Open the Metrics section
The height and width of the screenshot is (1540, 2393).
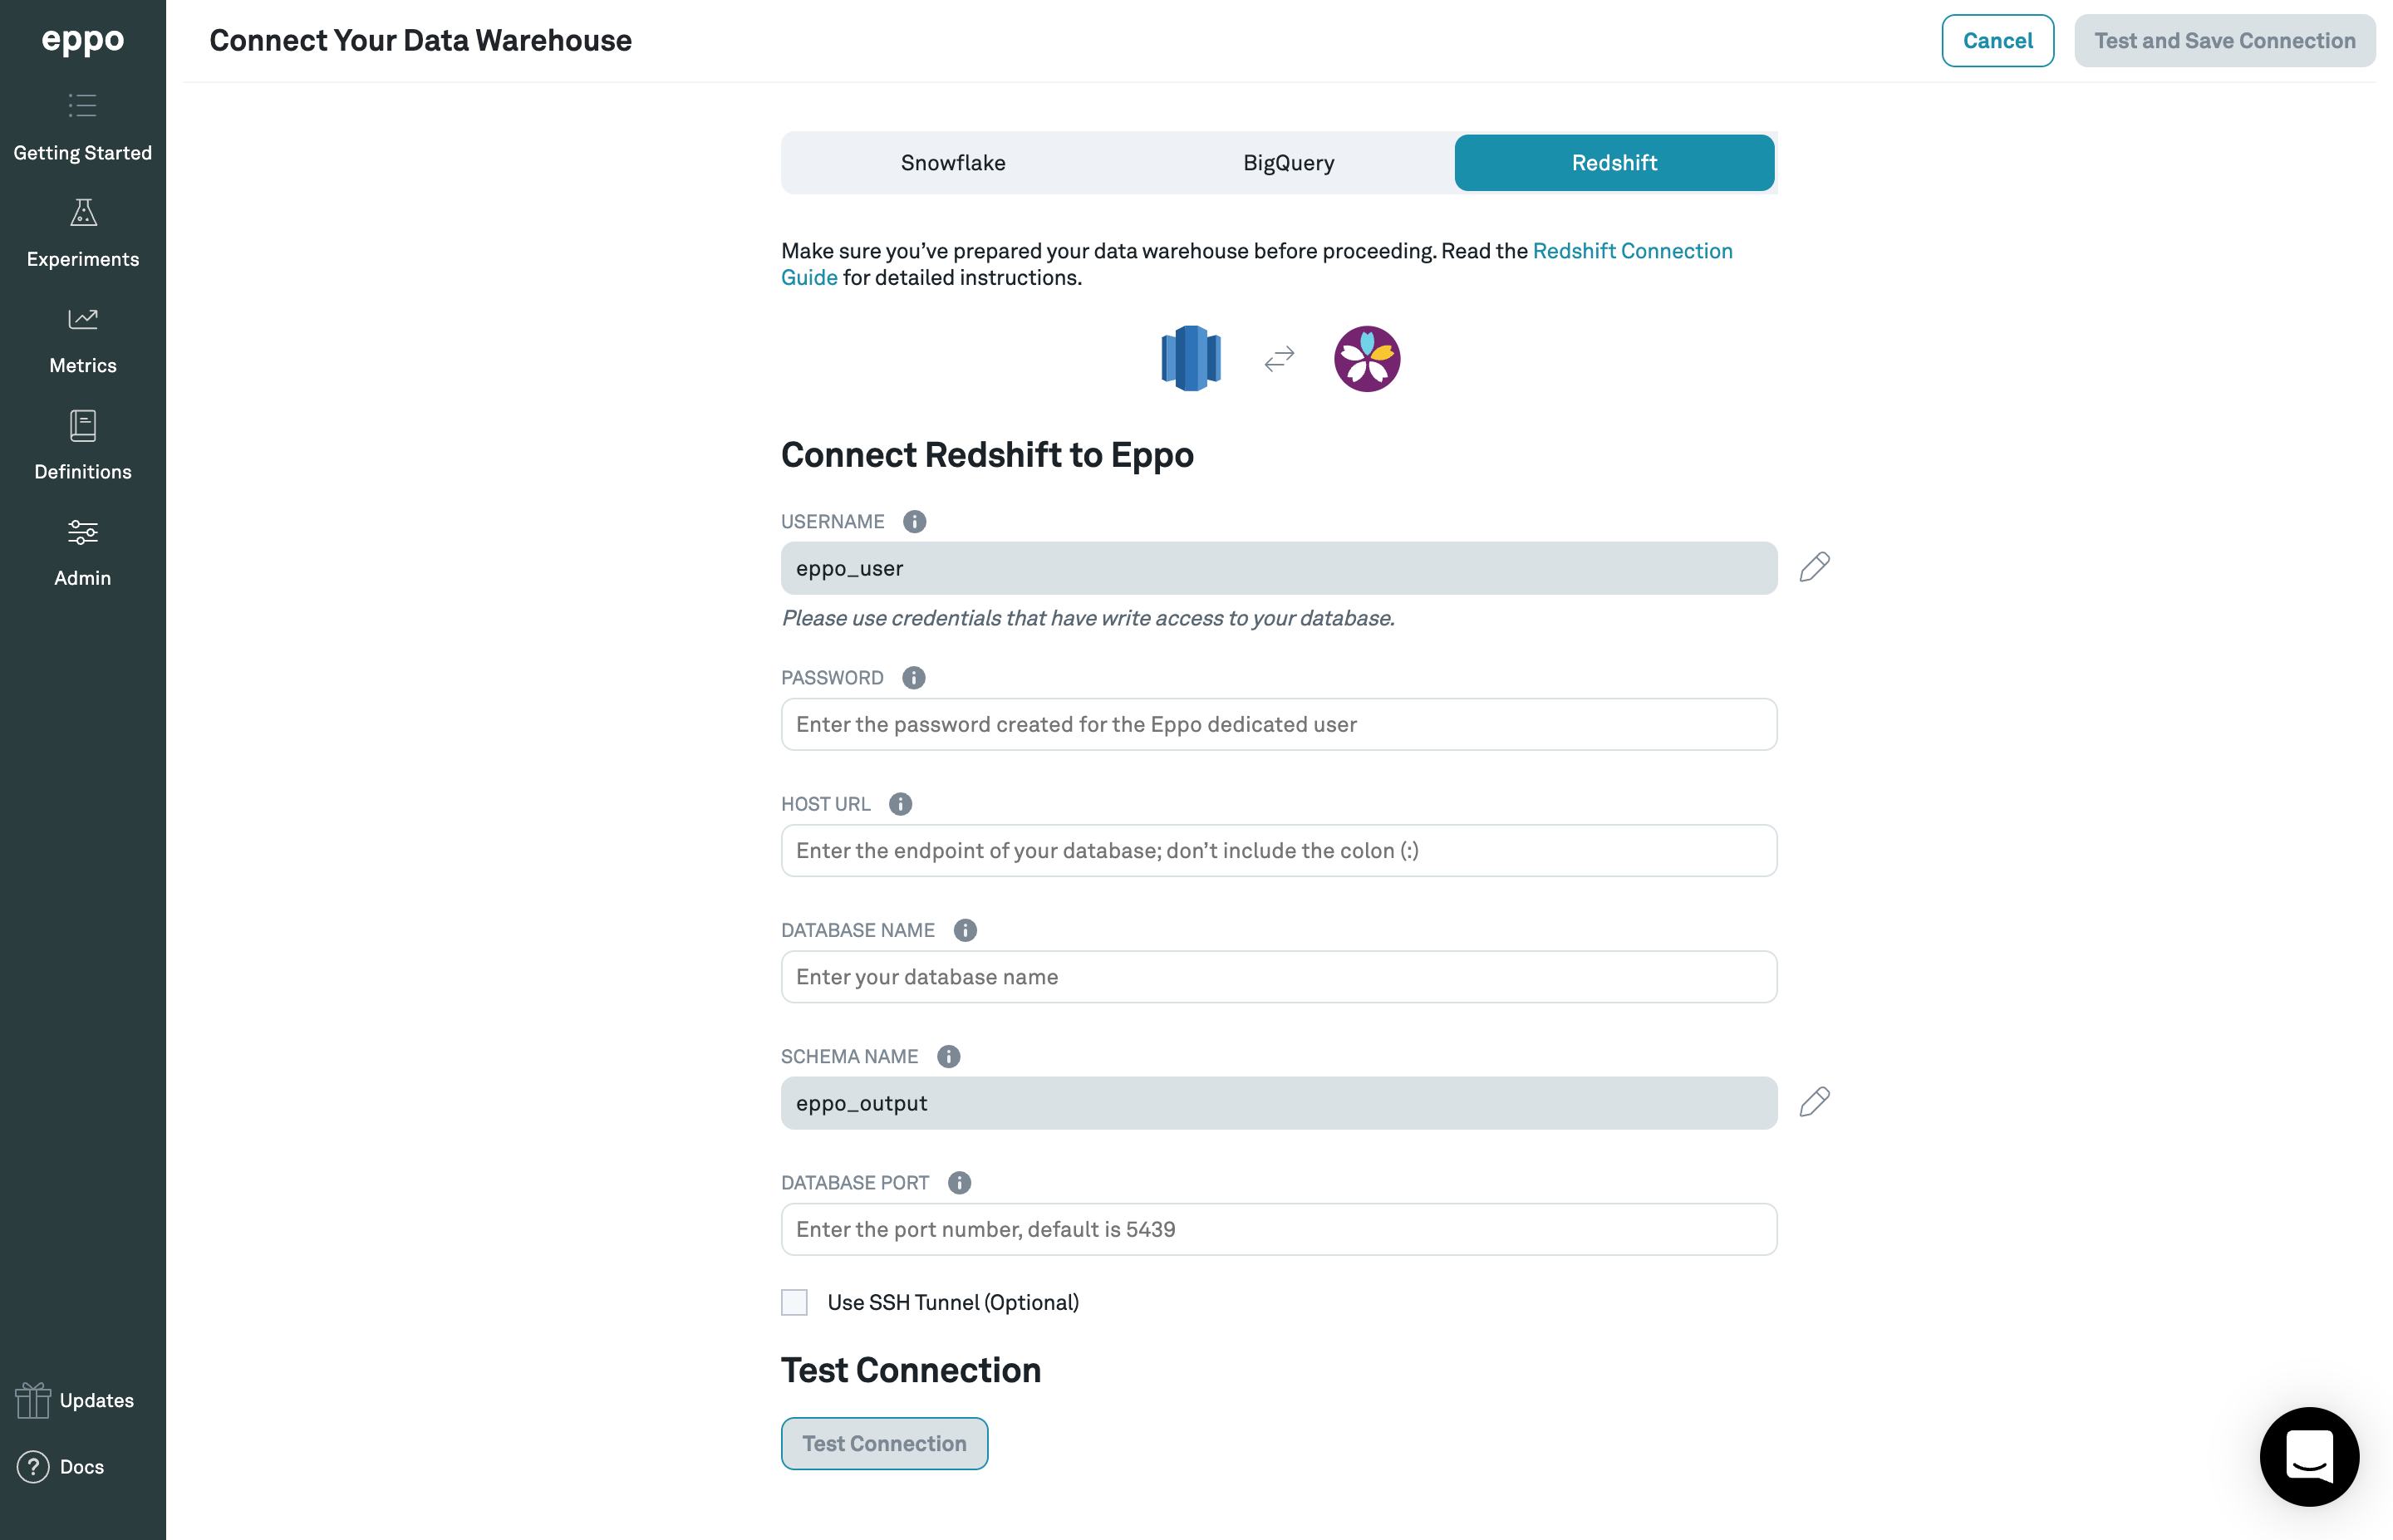tap(82, 340)
